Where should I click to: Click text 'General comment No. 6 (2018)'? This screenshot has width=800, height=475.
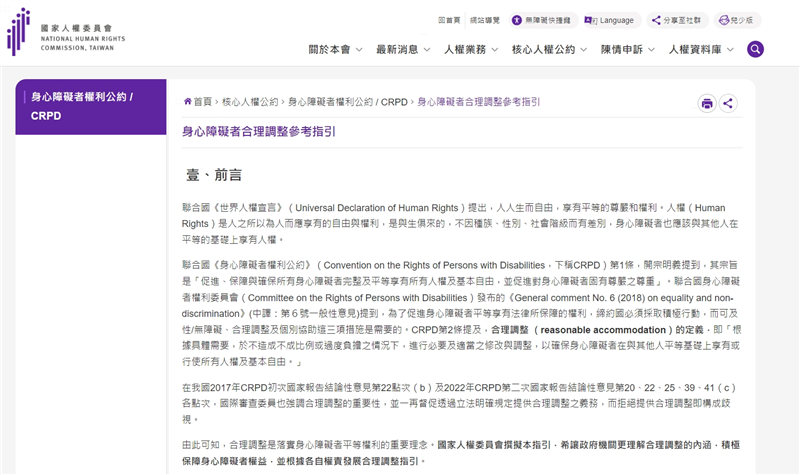[x=580, y=297]
